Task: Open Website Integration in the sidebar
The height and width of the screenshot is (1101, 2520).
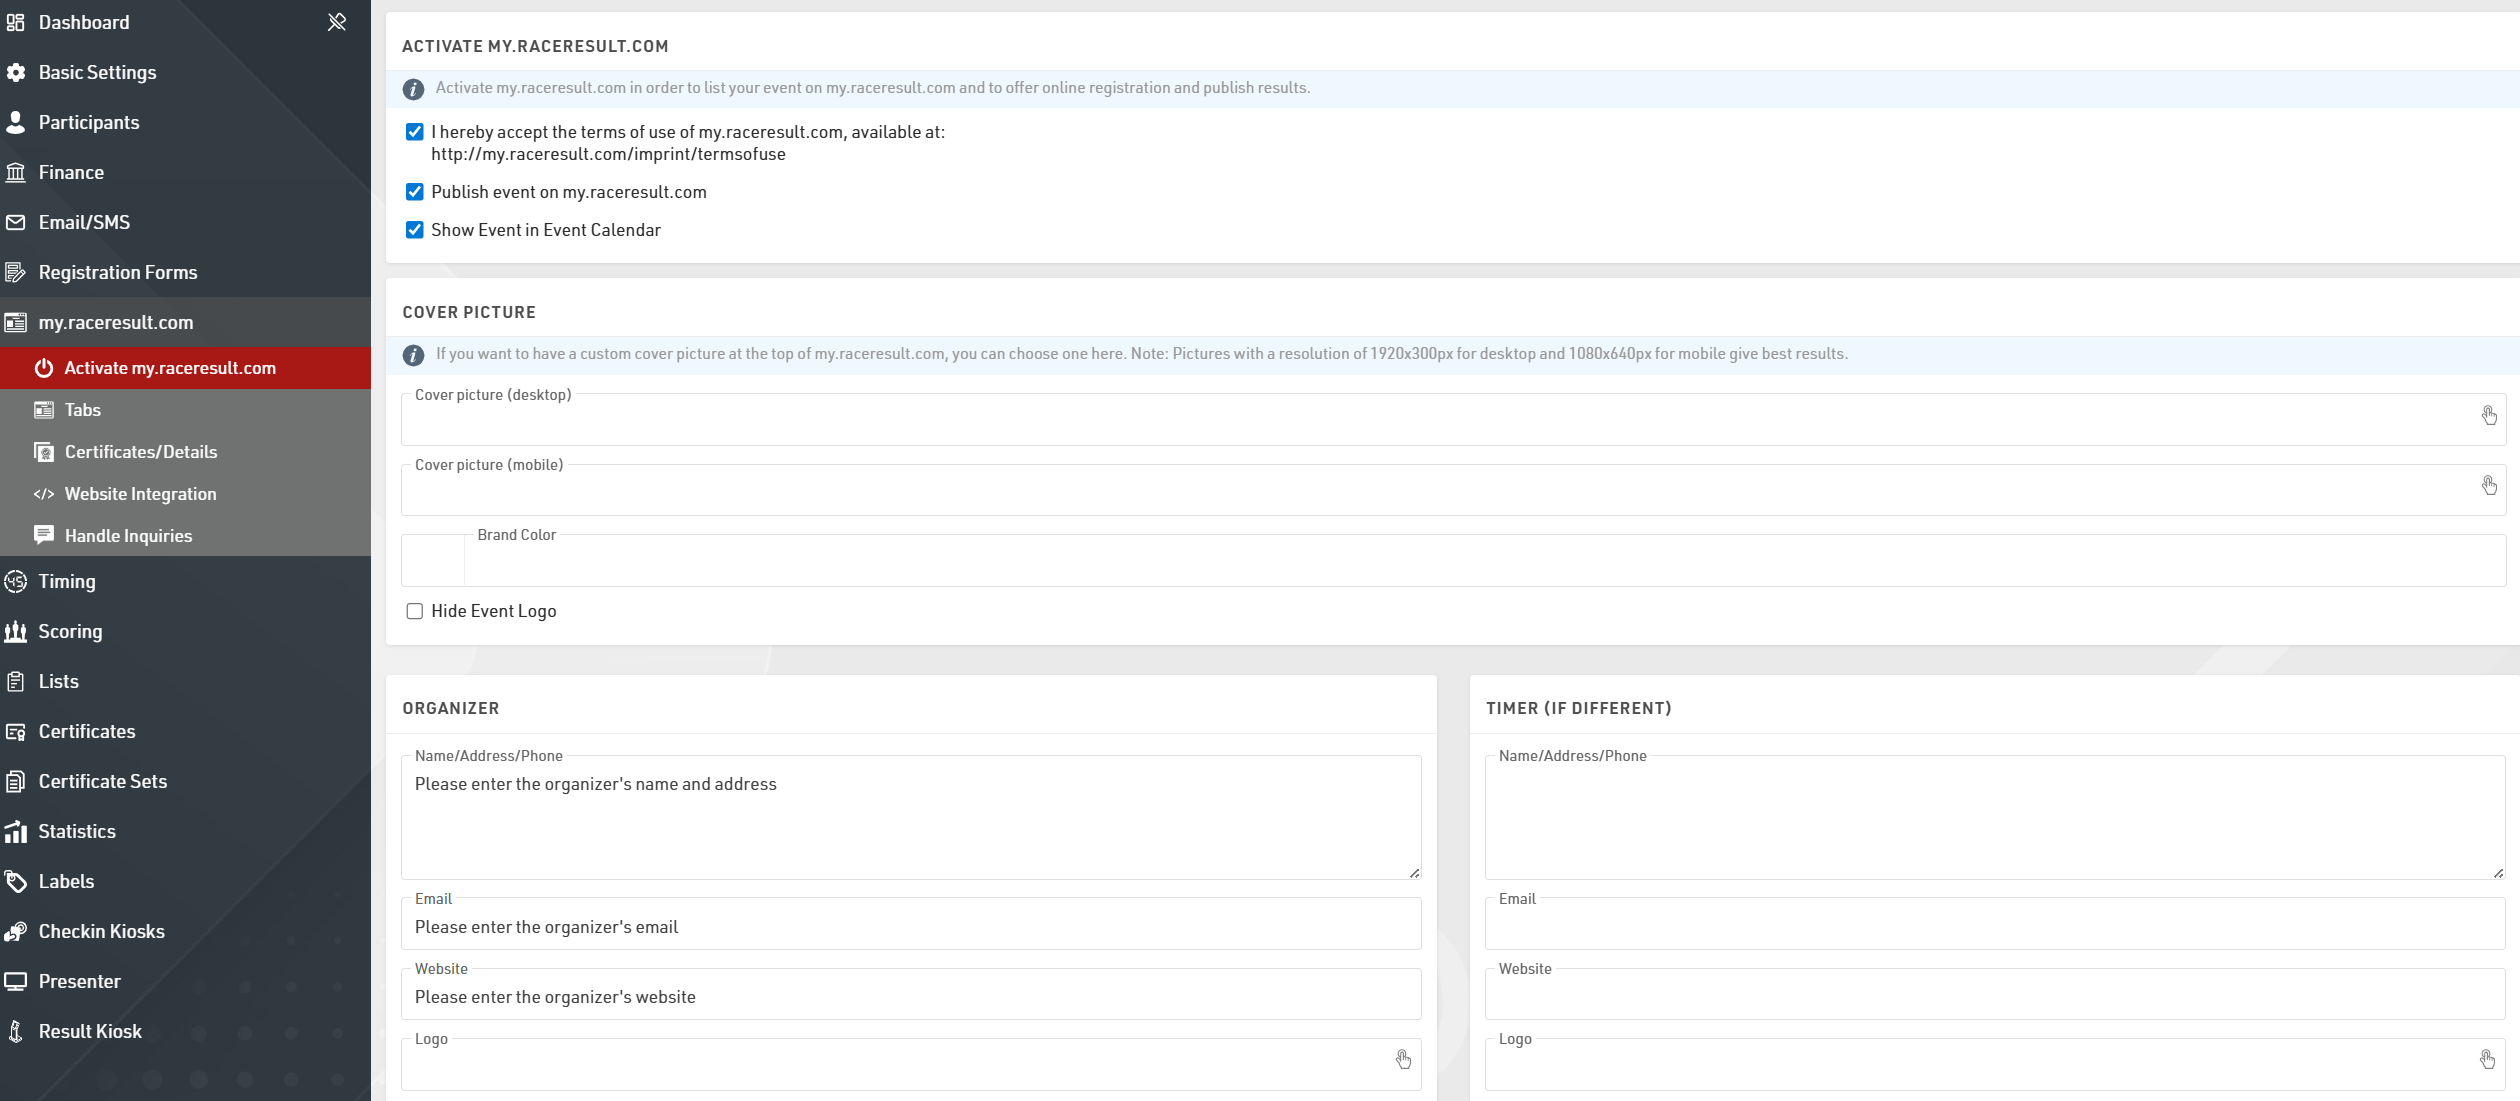Action: [x=140, y=494]
